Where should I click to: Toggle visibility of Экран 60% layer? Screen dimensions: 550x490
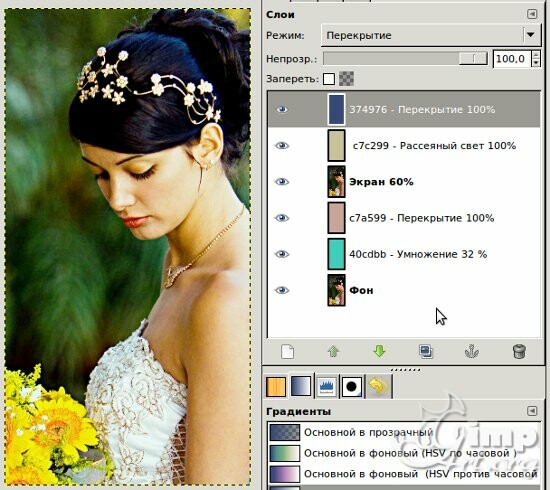[x=282, y=182]
